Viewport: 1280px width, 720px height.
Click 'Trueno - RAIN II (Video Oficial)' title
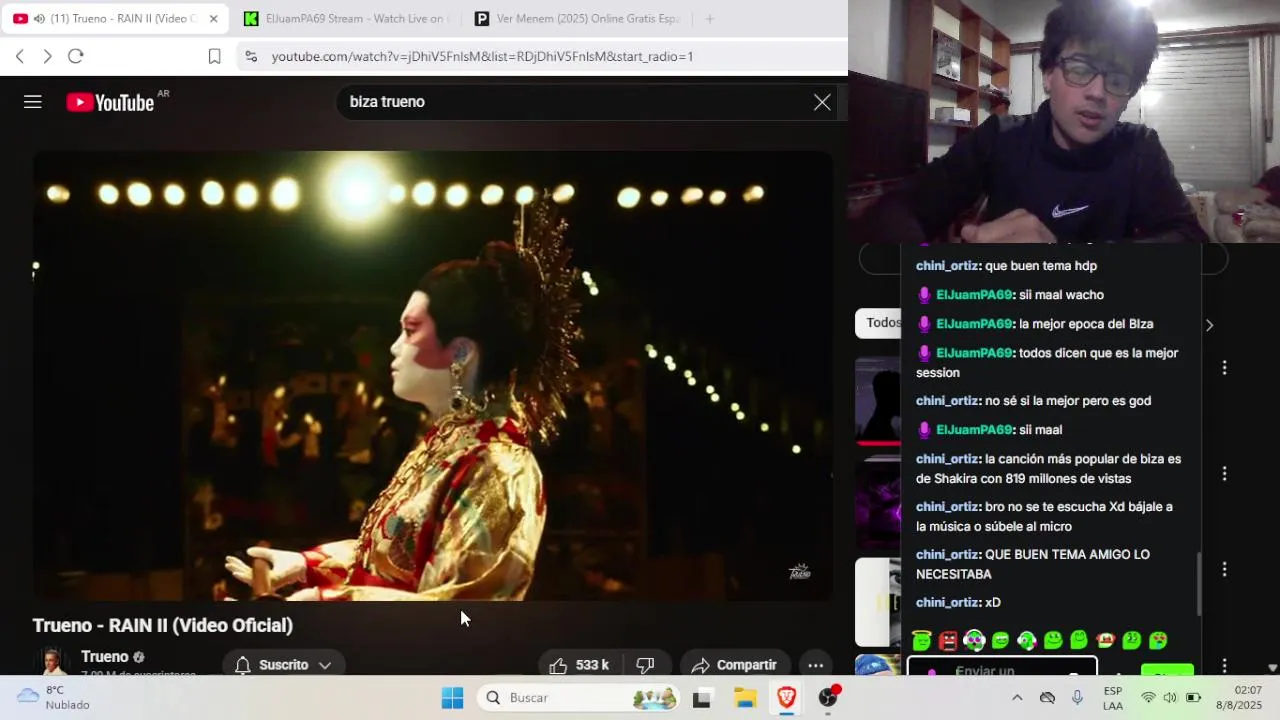tap(163, 626)
